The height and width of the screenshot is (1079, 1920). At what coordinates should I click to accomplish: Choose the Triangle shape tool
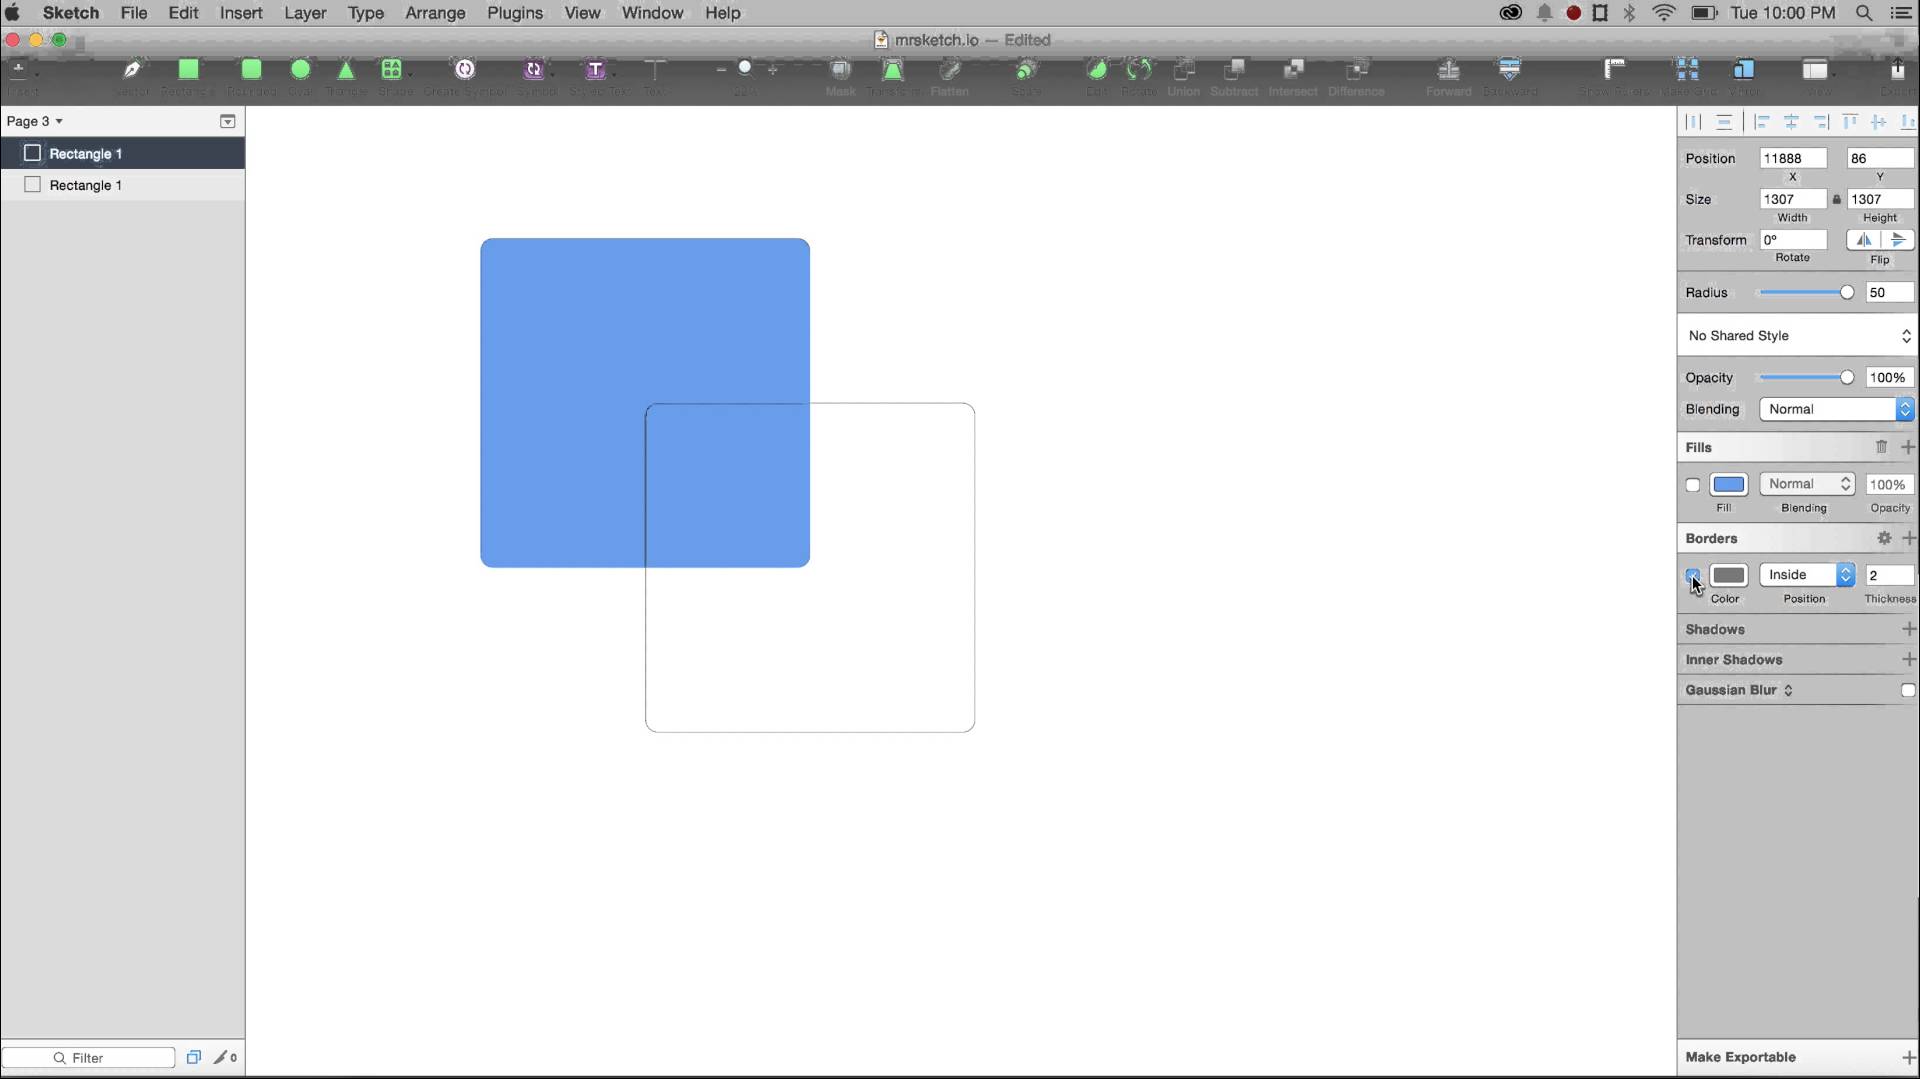coord(345,70)
